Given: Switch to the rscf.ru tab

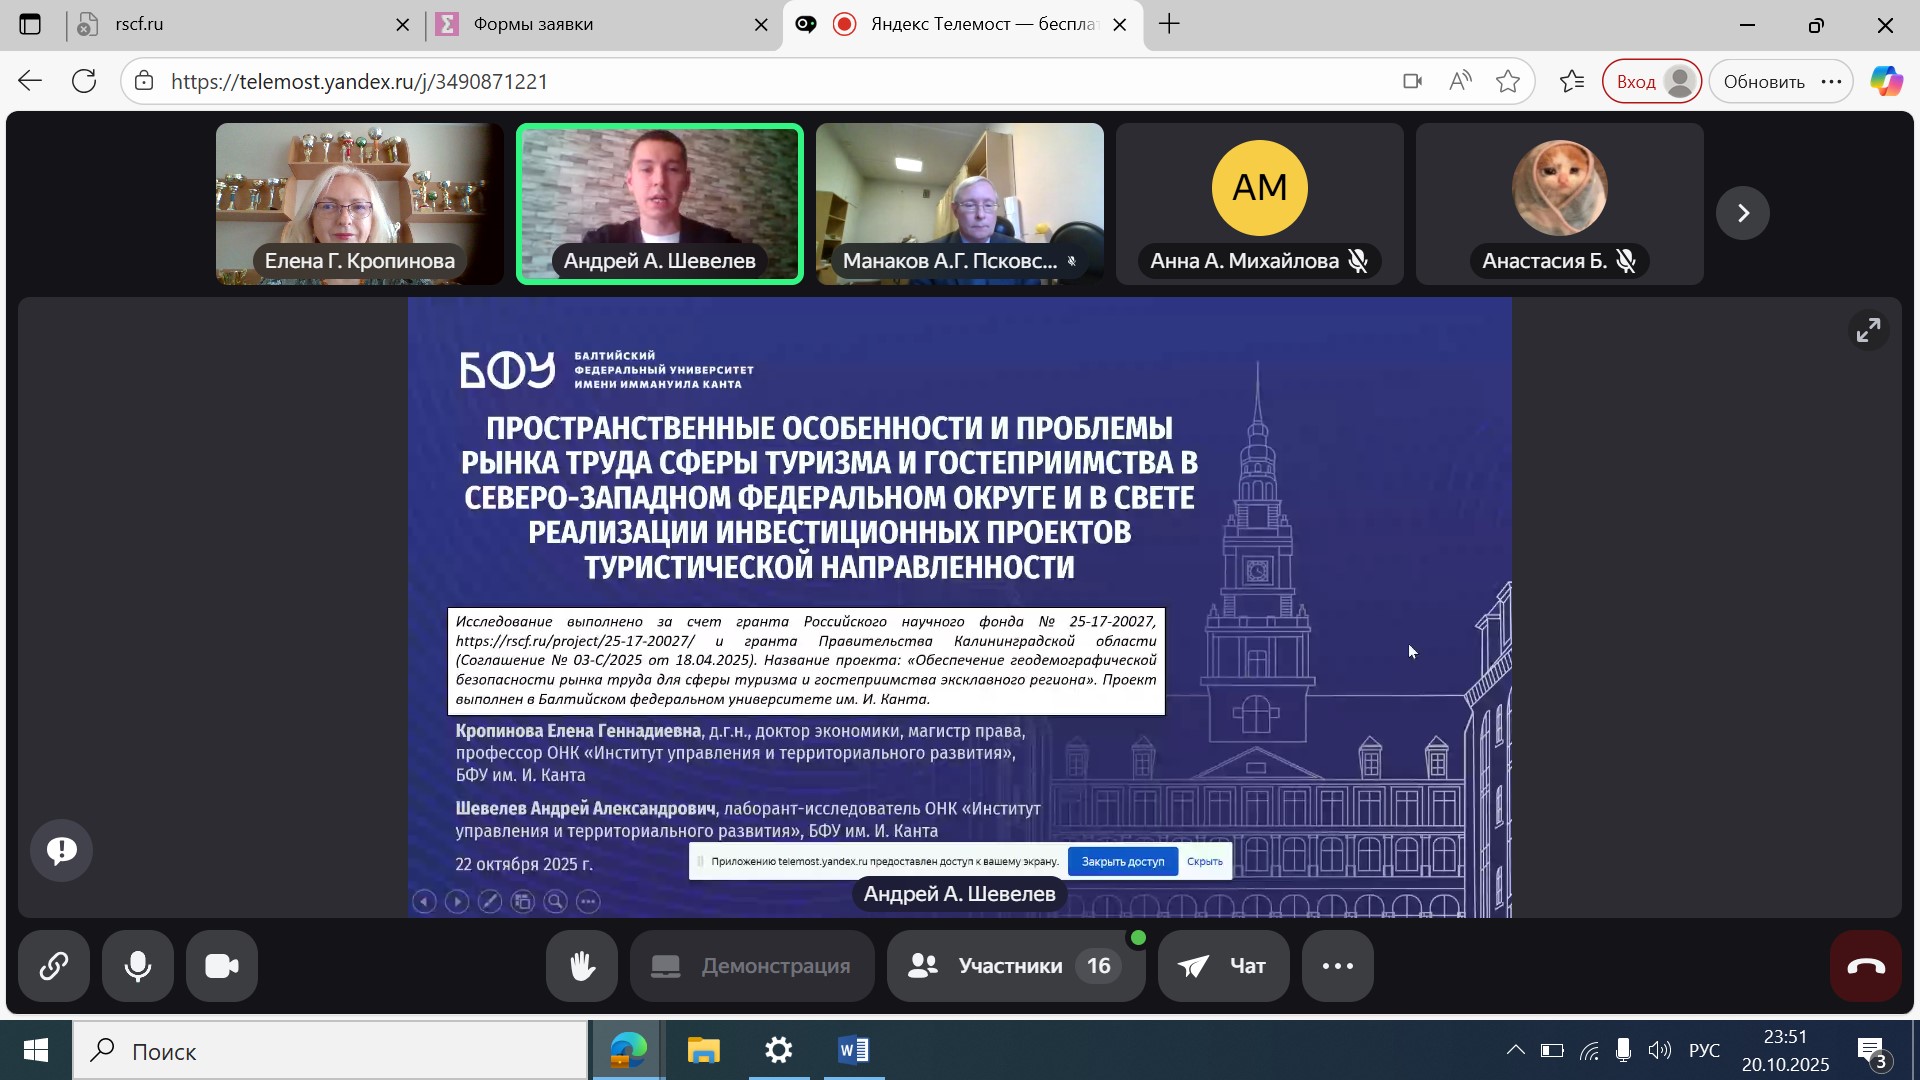Looking at the screenshot, I should 230,24.
